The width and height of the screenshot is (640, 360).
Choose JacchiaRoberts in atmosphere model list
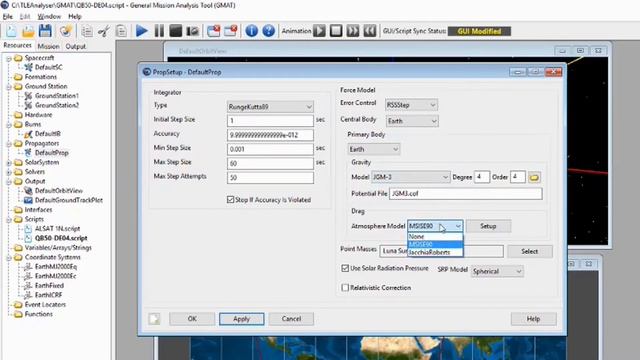pyautogui.click(x=435, y=252)
